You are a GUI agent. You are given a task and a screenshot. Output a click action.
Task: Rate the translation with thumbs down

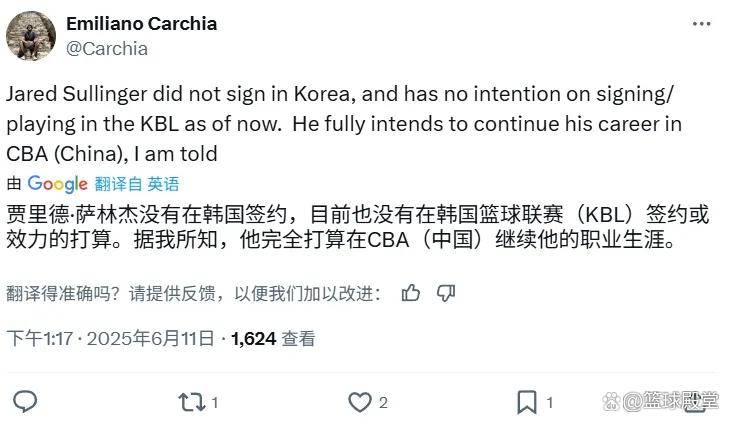(446, 293)
